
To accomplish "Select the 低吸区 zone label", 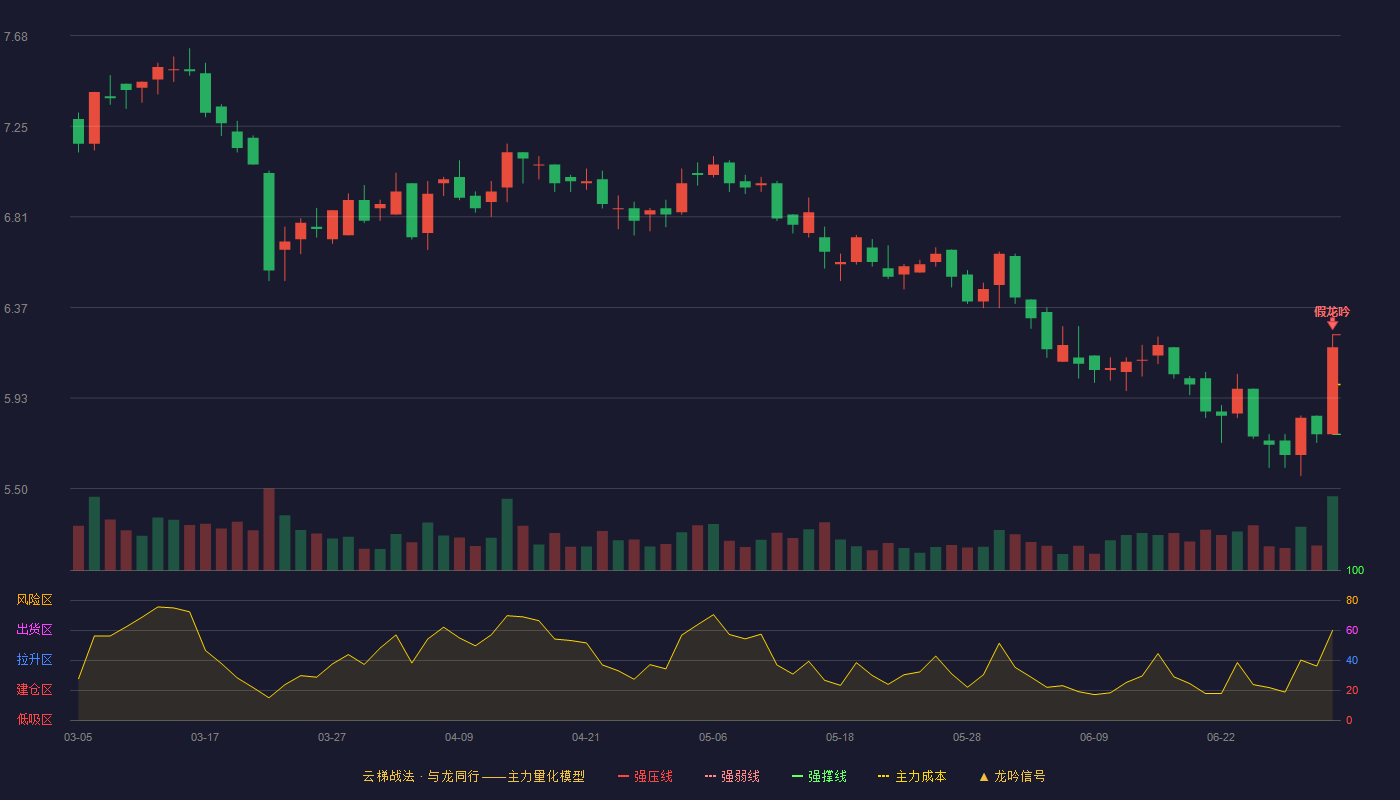I will pos(34,719).
